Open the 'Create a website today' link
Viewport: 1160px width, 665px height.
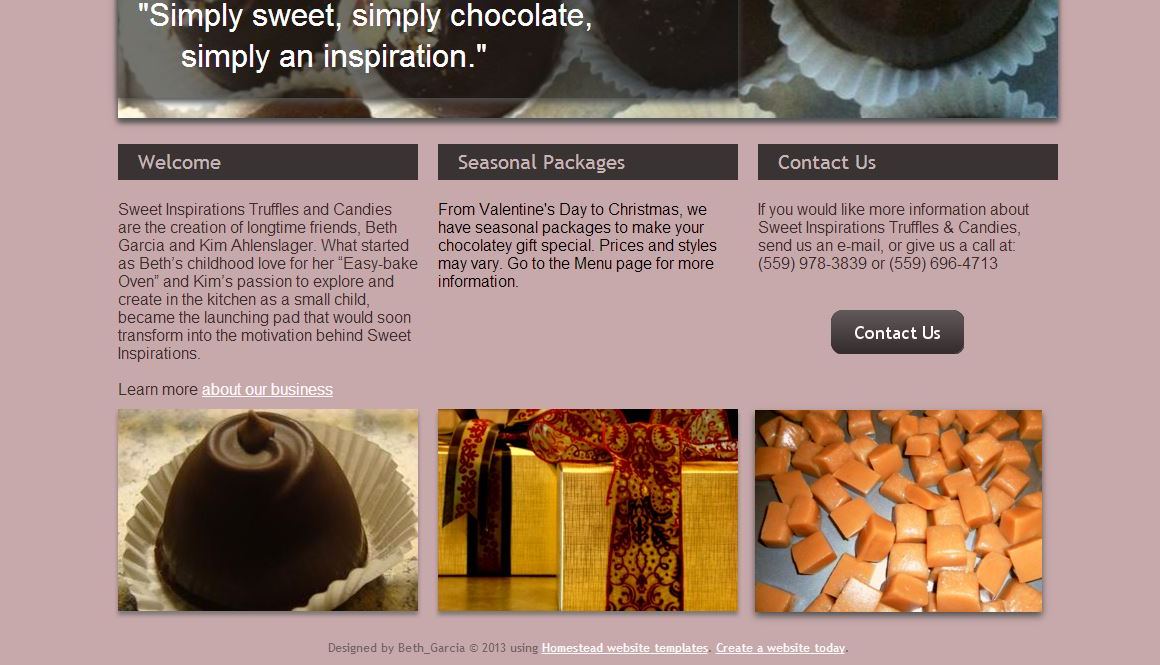[x=780, y=648]
